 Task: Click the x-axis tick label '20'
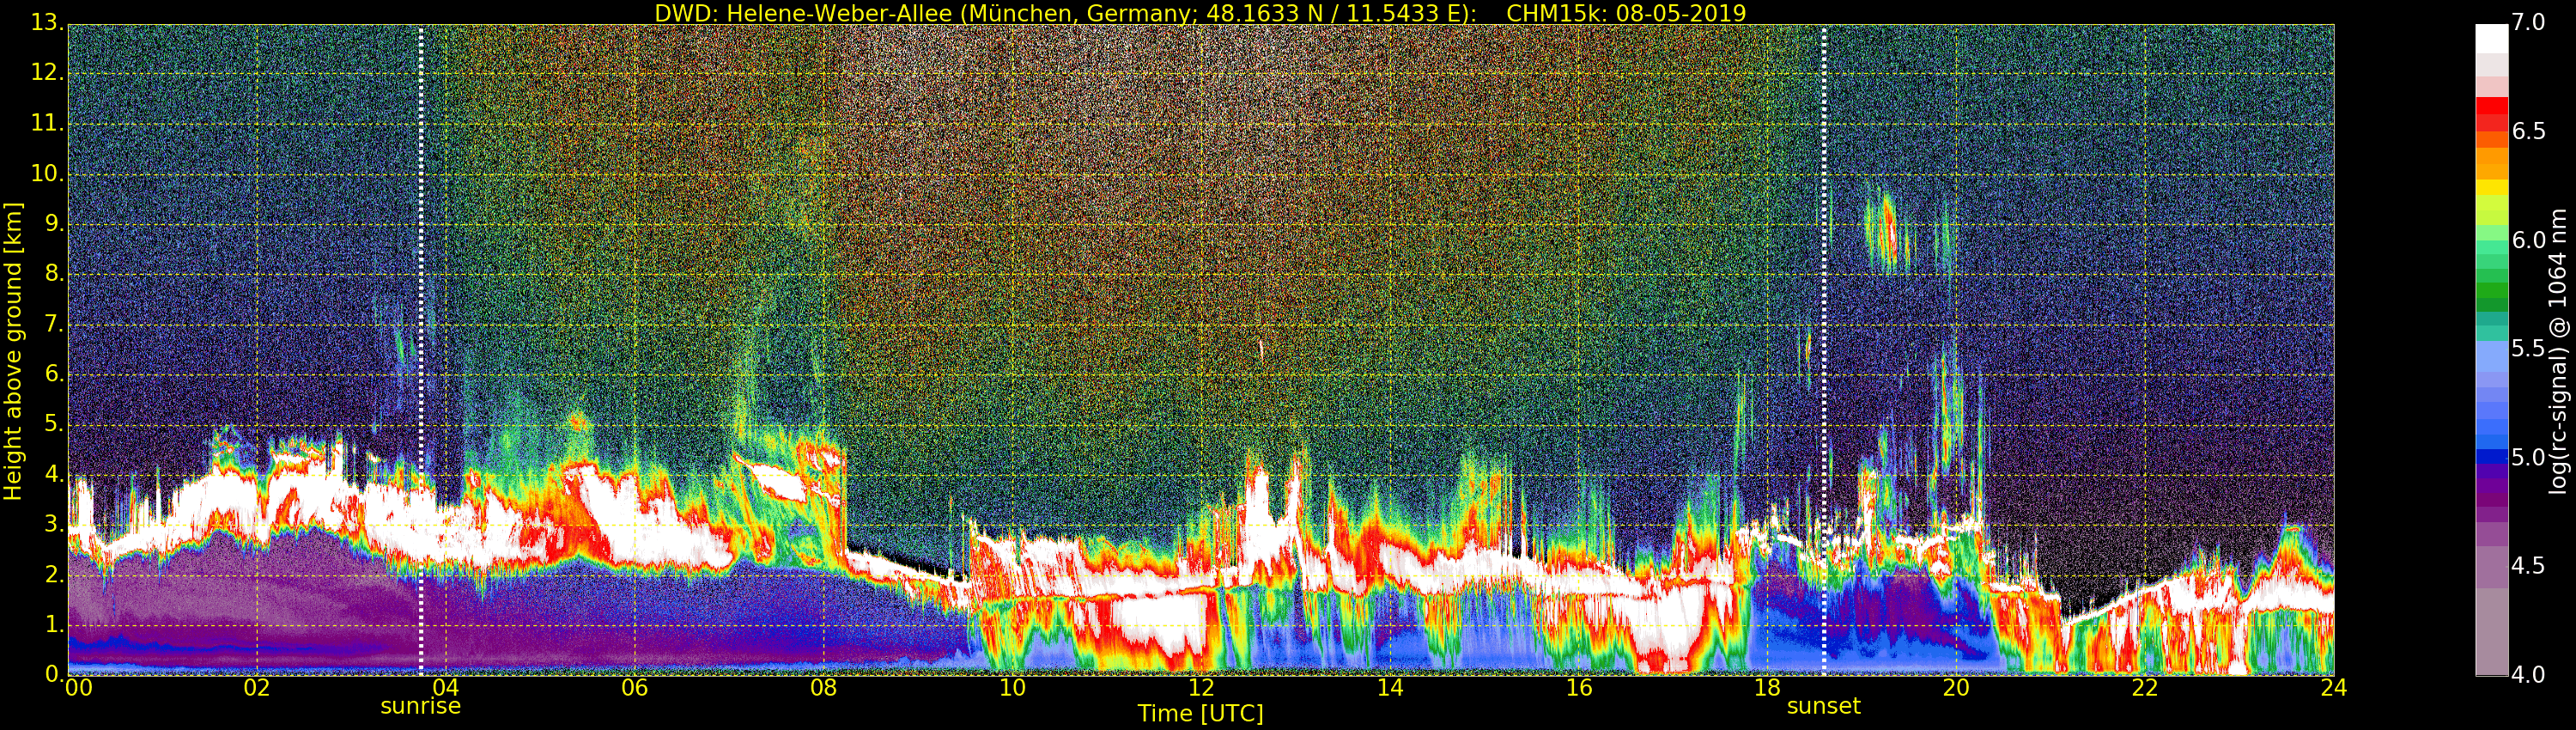point(1956,688)
